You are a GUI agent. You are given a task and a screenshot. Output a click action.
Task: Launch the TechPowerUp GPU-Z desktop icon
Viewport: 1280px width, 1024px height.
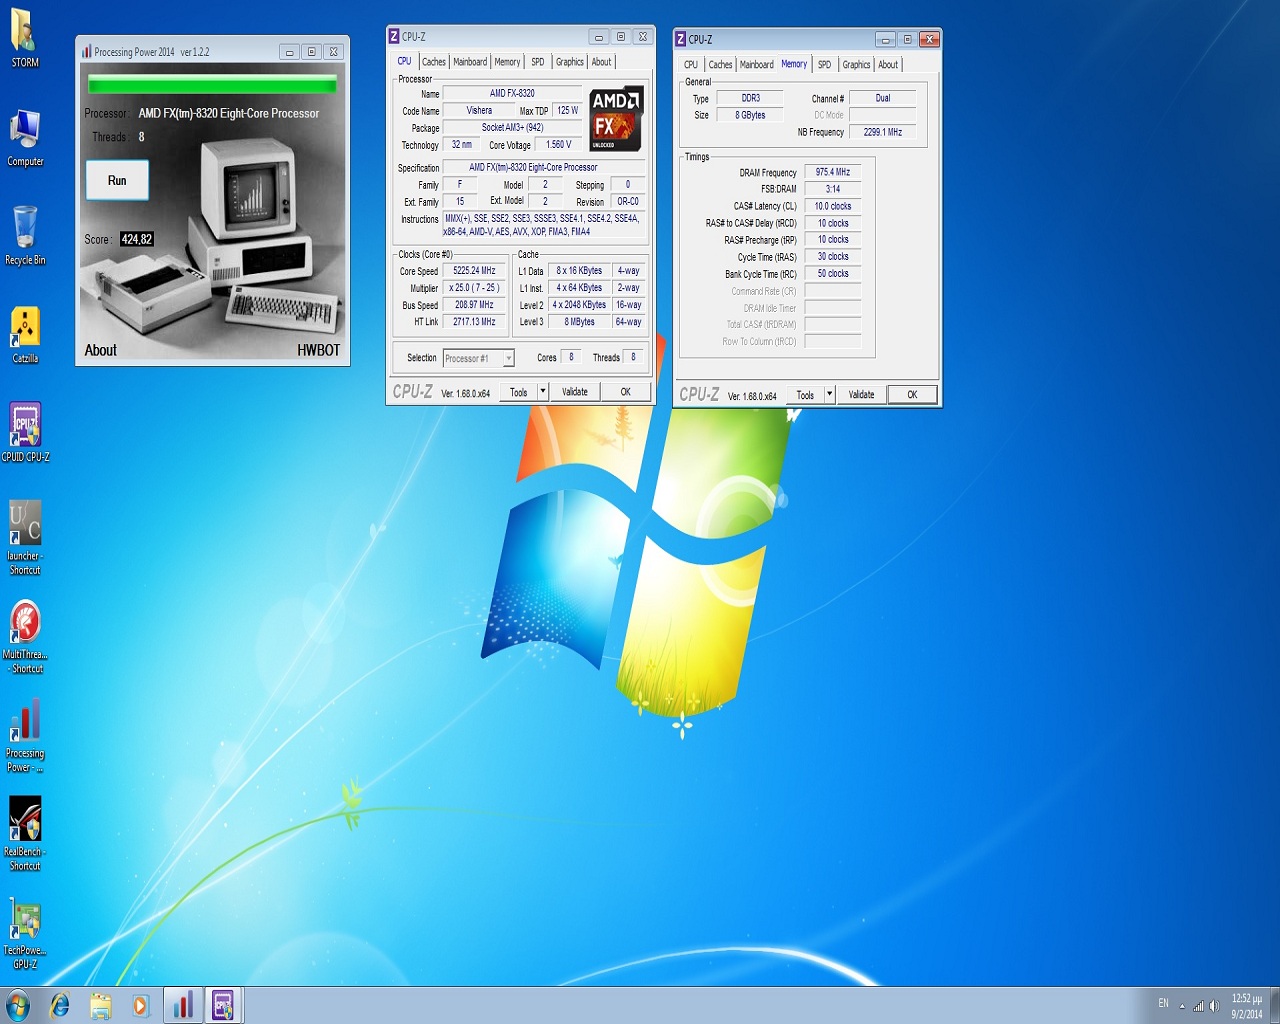tap(25, 933)
